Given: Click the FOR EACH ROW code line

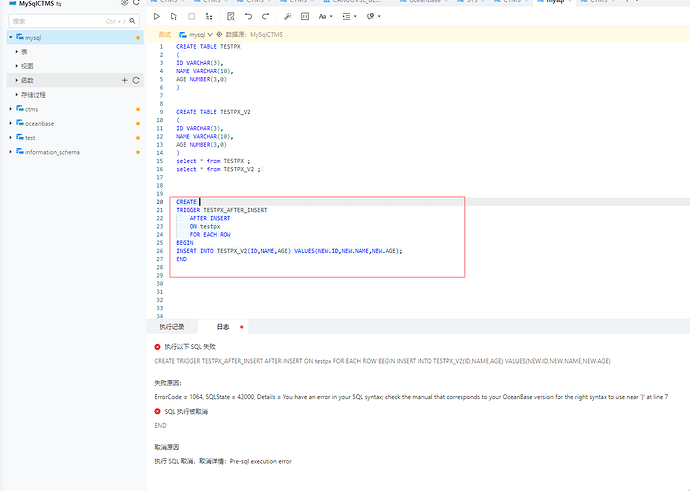Looking at the screenshot, I should pyautogui.click(x=210, y=235).
